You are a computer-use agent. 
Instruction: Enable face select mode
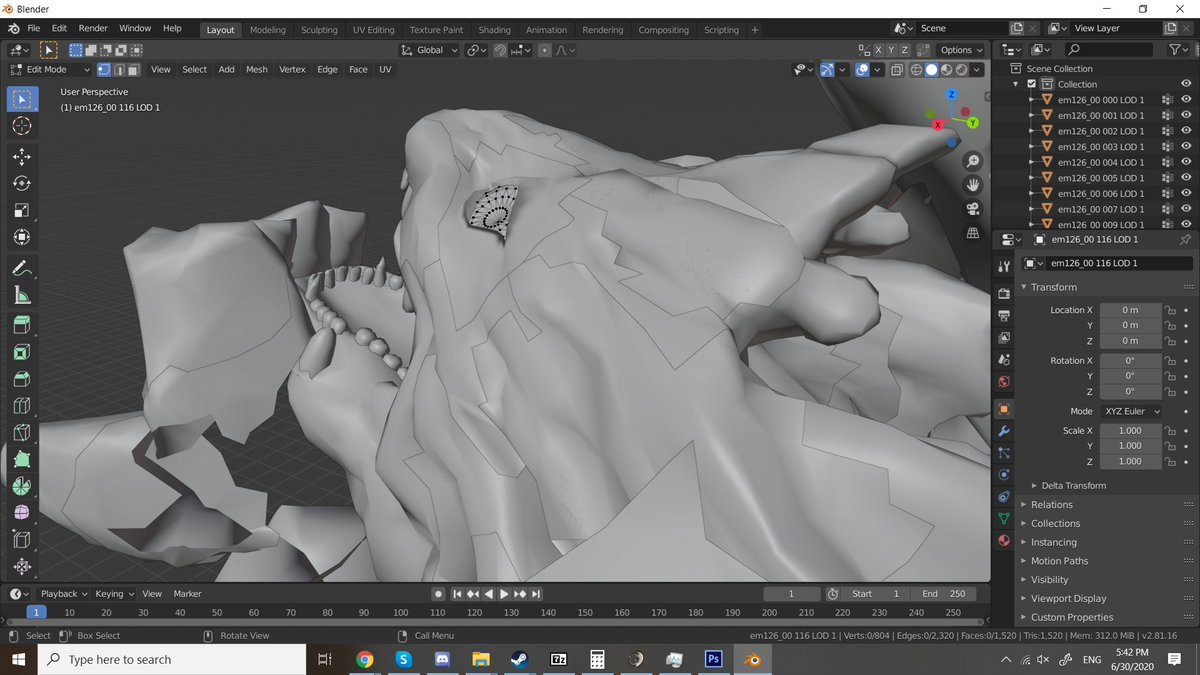point(132,69)
